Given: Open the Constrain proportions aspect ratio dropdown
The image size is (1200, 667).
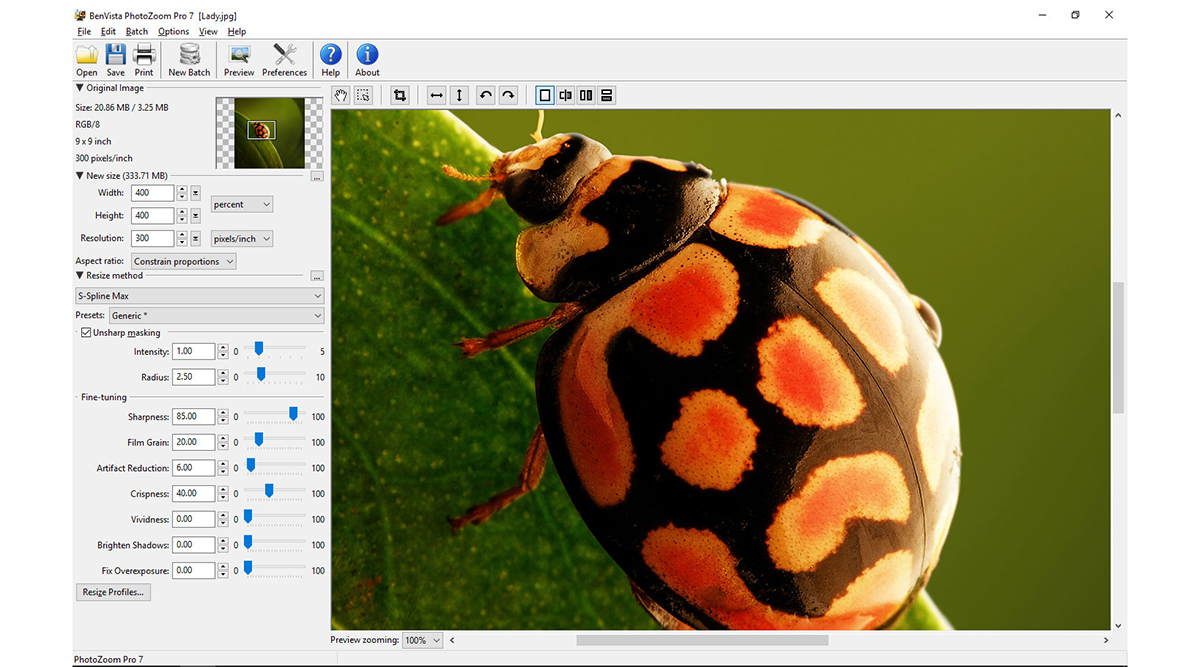Looking at the screenshot, I should [x=228, y=260].
